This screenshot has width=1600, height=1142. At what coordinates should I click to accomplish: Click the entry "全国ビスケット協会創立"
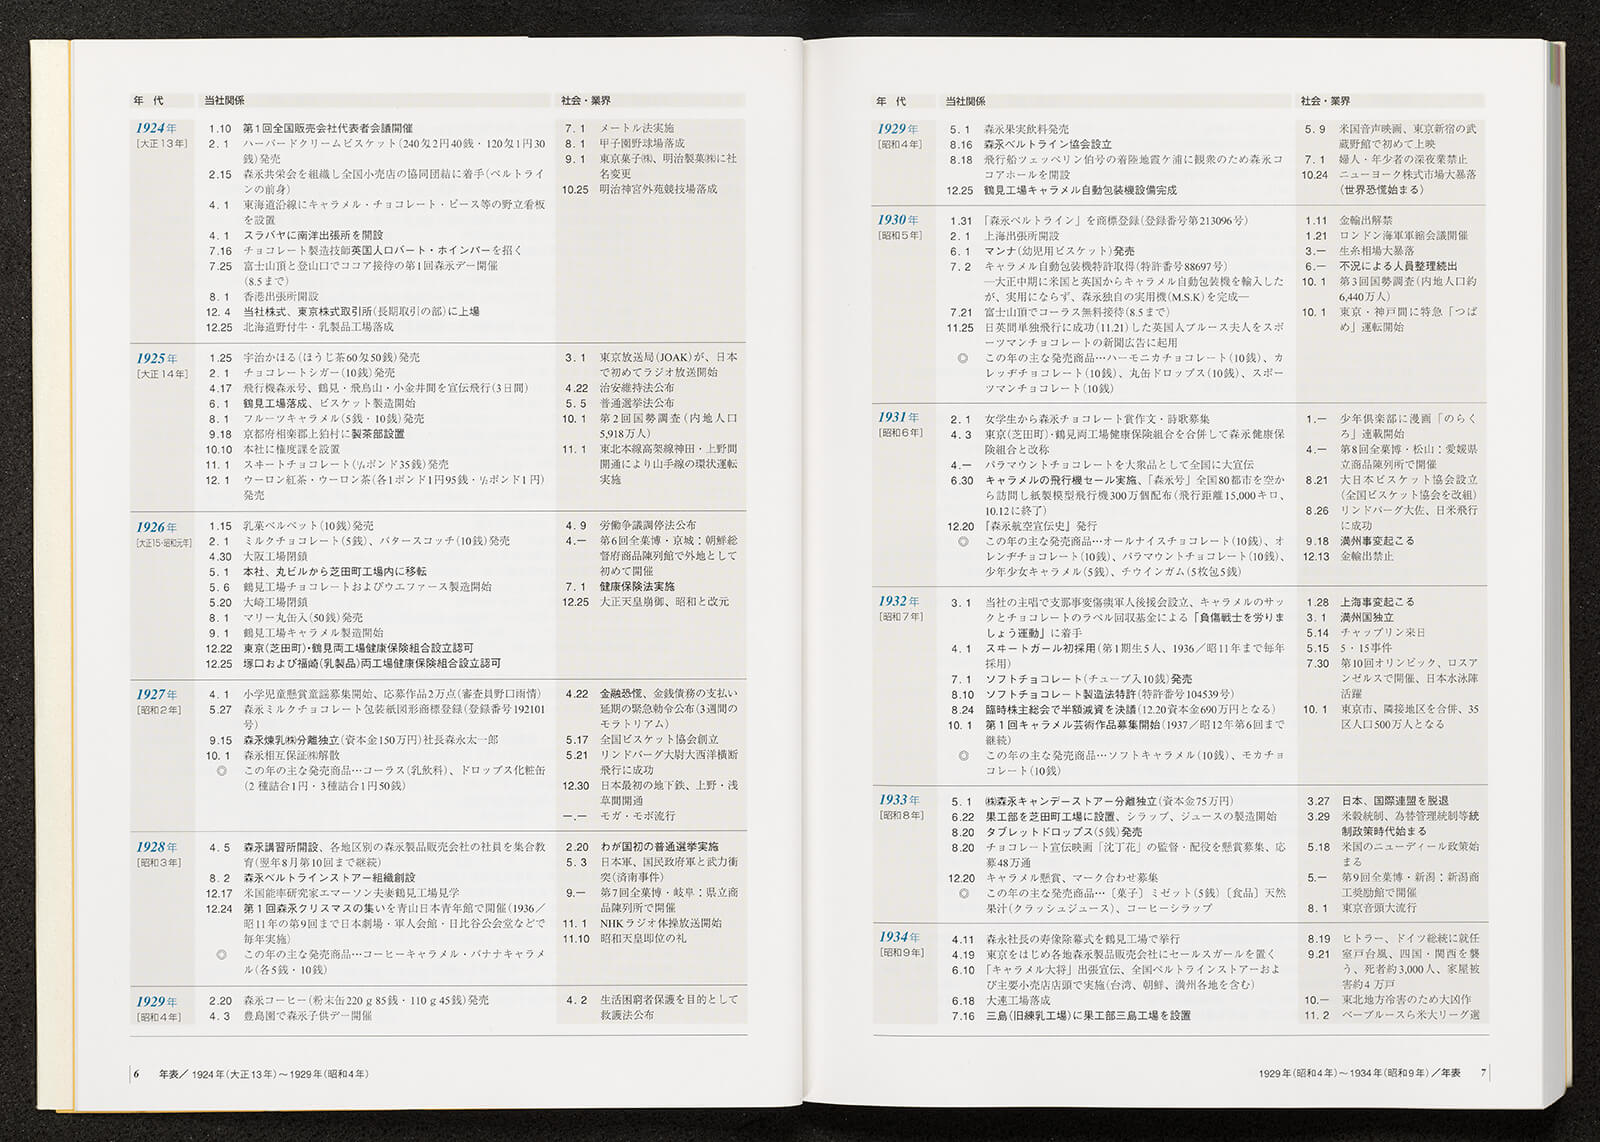point(659,740)
